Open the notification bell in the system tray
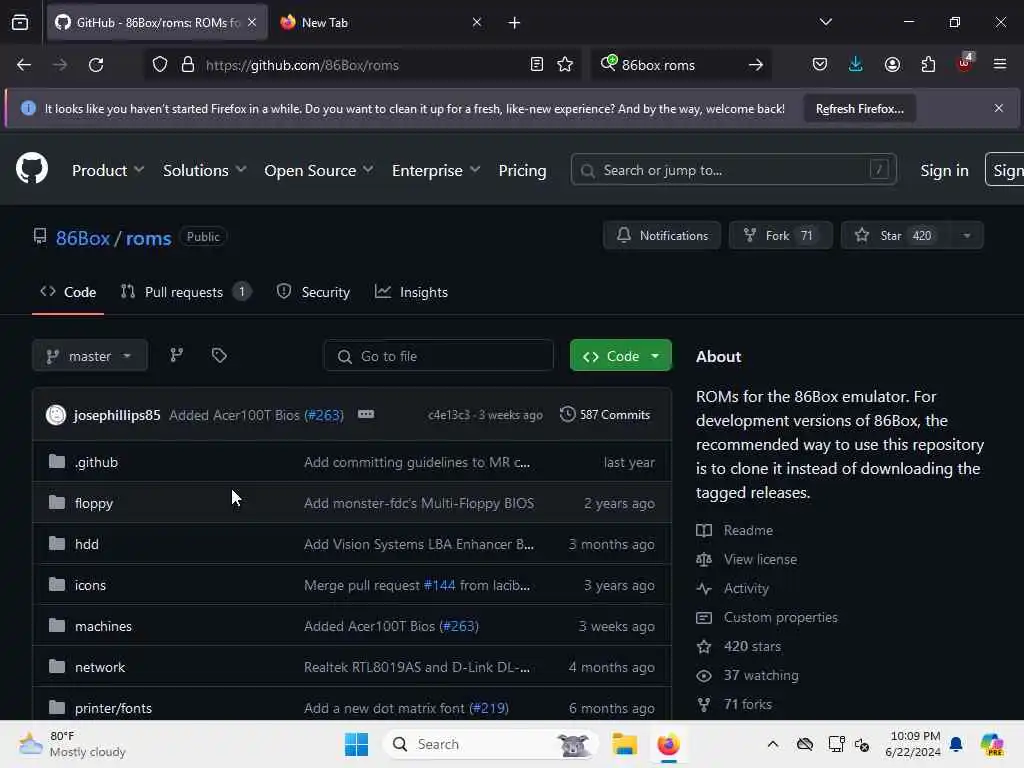1024x768 pixels. coord(956,744)
